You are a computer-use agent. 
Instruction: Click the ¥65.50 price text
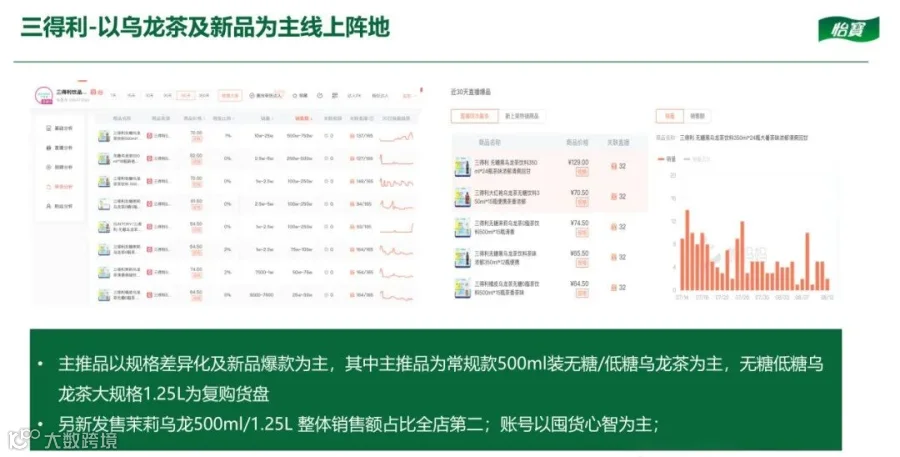click(x=579, y=253)
